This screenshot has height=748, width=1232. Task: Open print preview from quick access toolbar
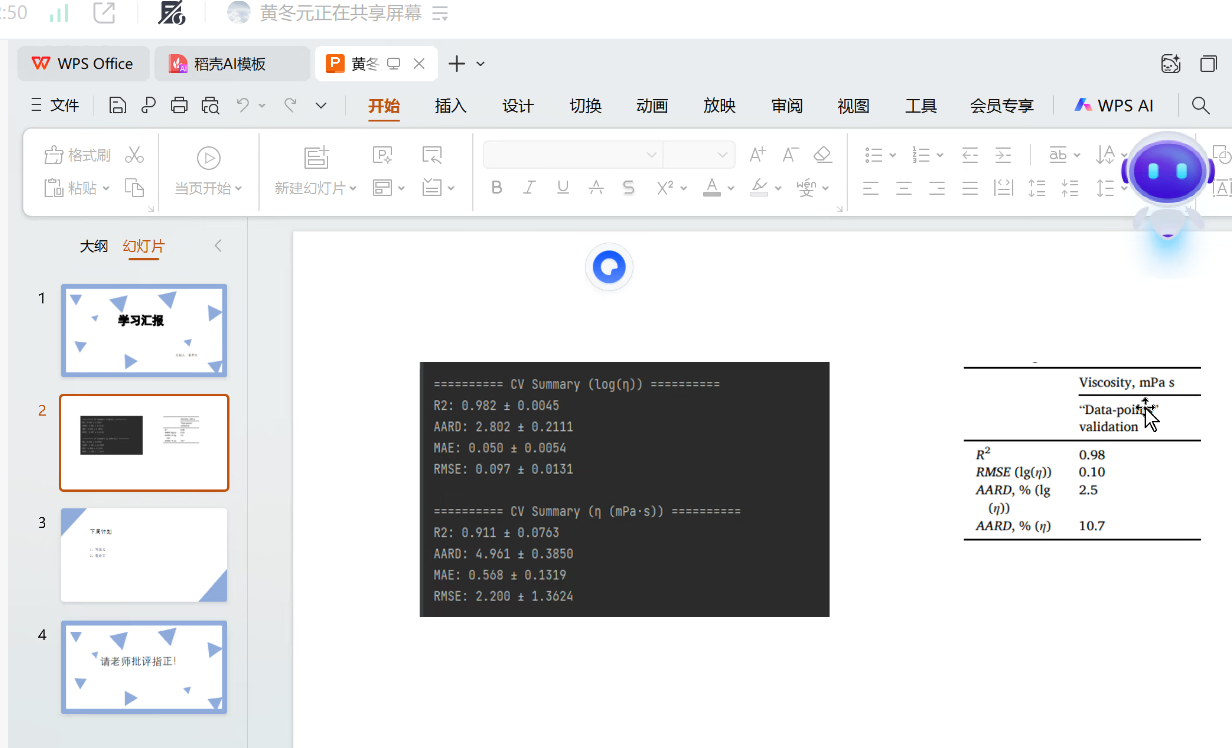pyautogui.click(x=210, y=106)
